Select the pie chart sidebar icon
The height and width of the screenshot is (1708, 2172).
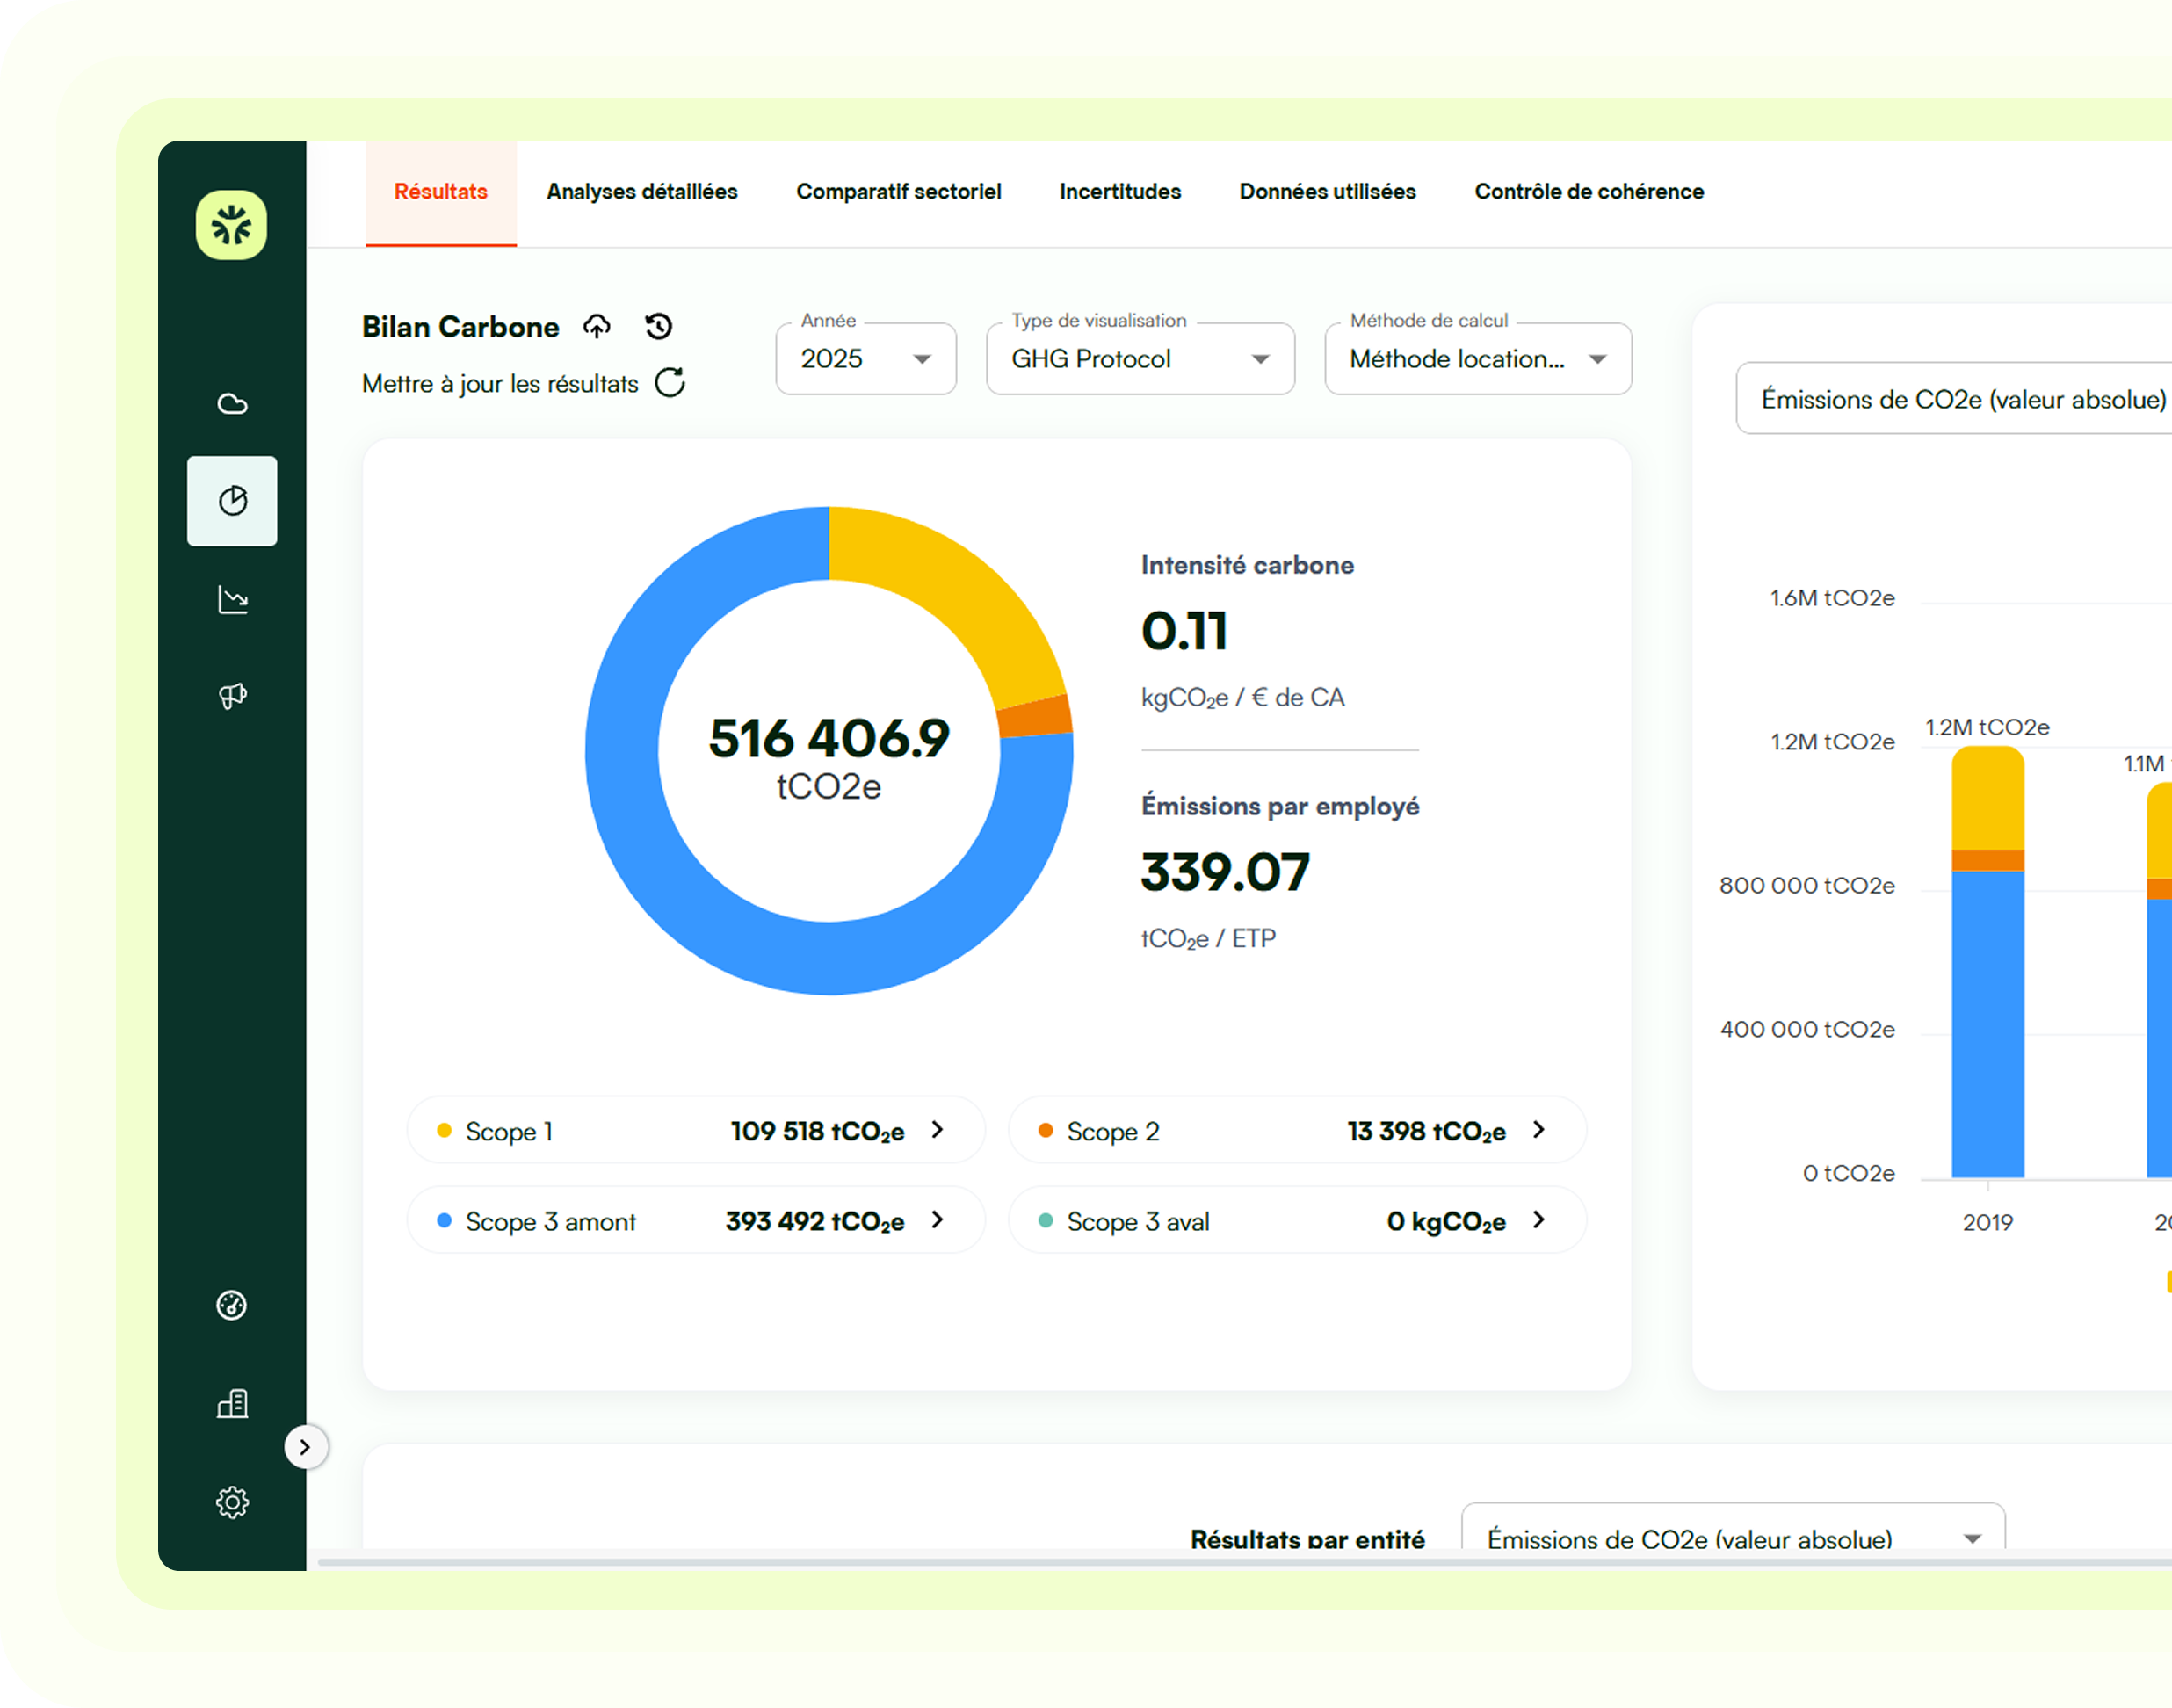(x=232, y=501)
